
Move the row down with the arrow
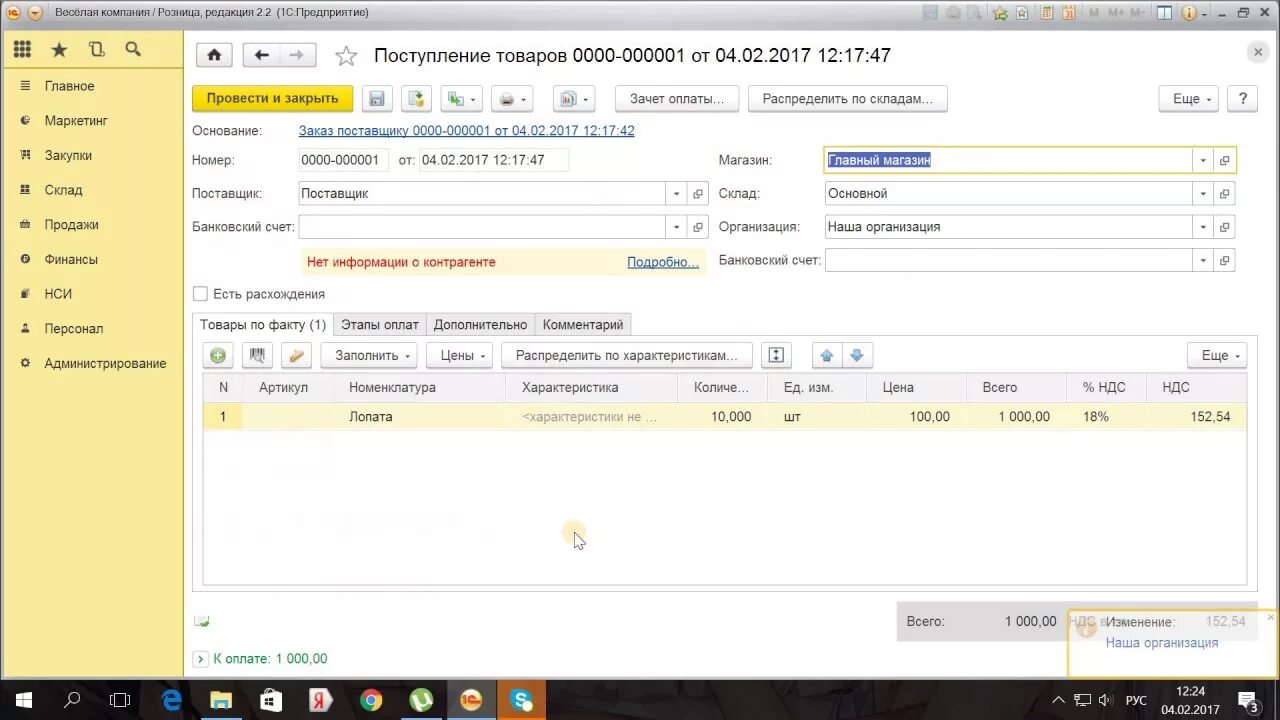tap(858, 355)
